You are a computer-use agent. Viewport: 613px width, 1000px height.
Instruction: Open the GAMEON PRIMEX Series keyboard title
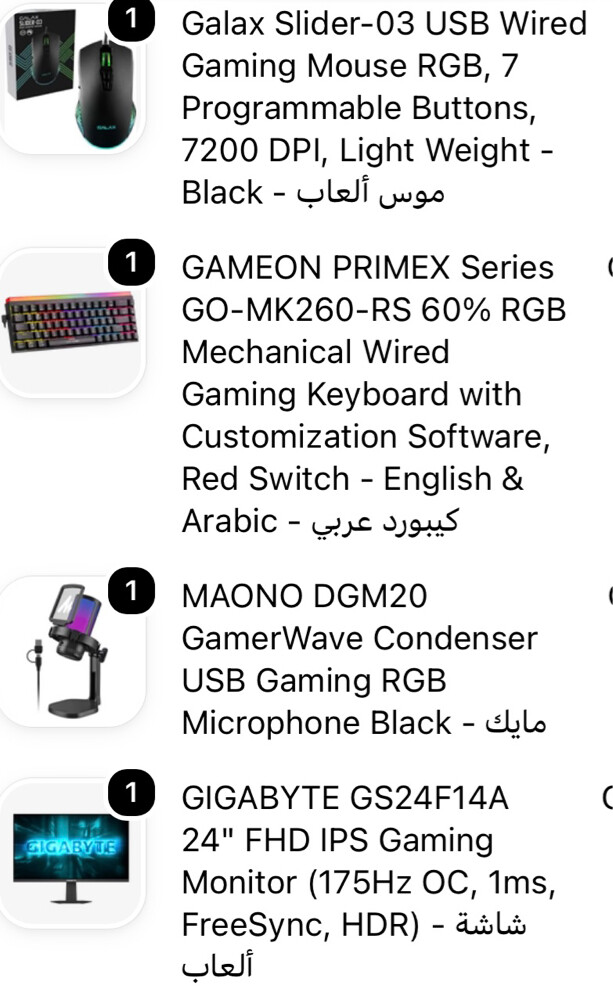pos(374,394)
